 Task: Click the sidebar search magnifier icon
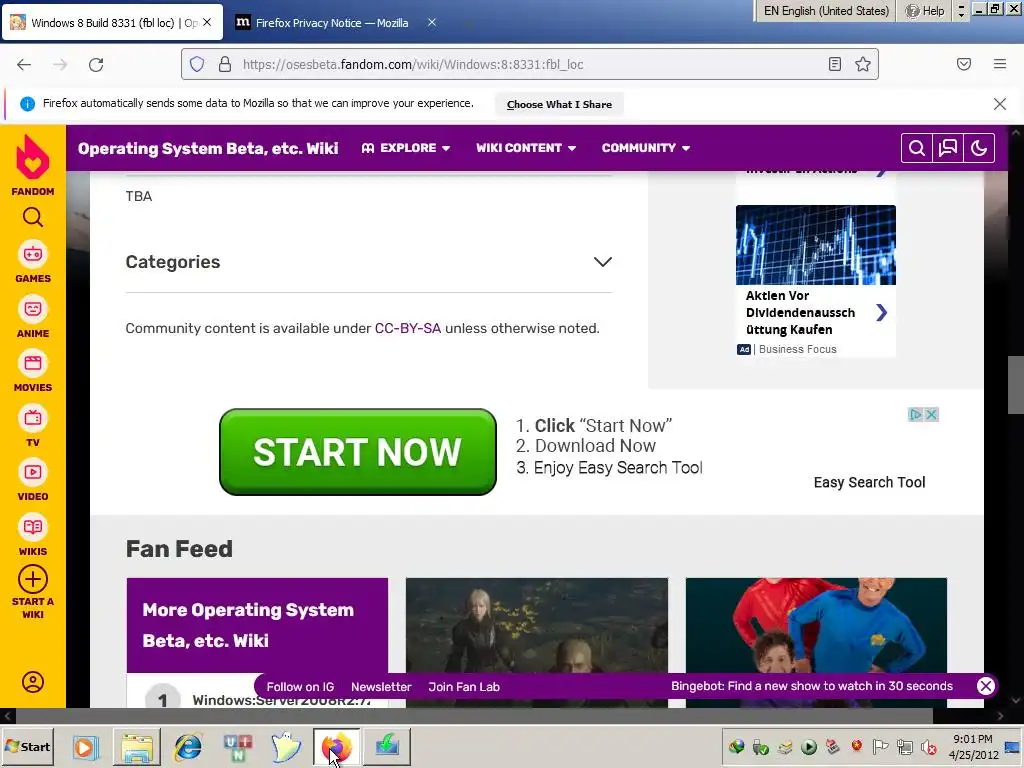(33, 217)
